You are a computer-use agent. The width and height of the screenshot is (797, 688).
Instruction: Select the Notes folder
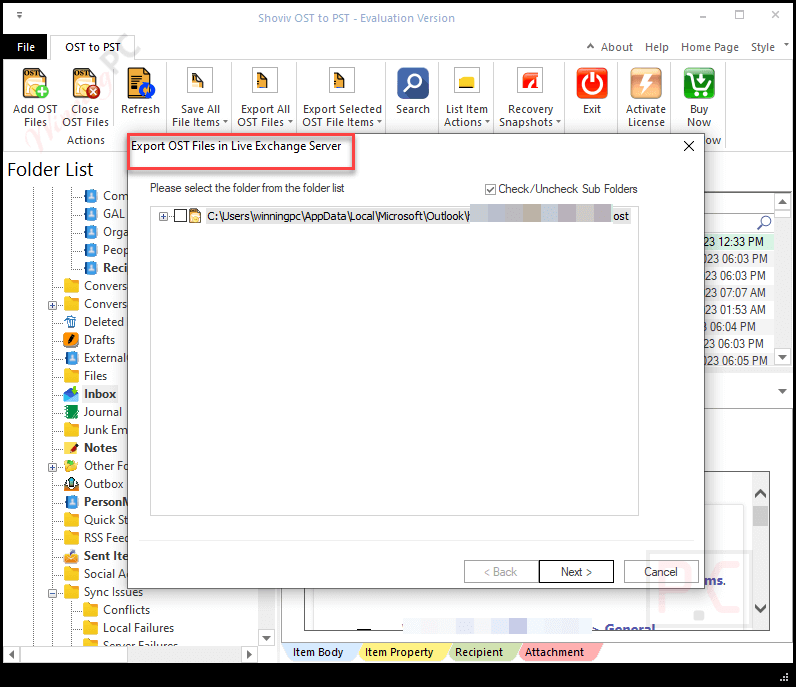101,448
